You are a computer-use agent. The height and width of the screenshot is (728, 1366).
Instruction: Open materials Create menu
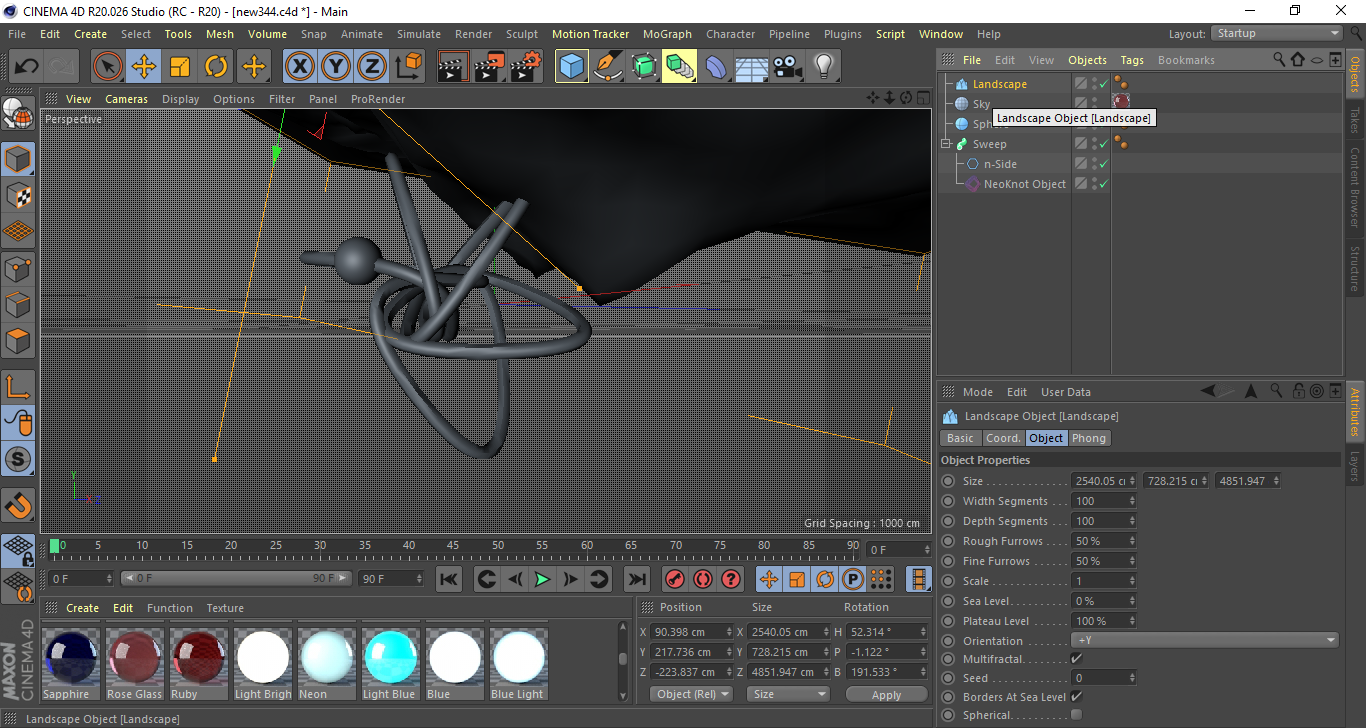[83, 608]
